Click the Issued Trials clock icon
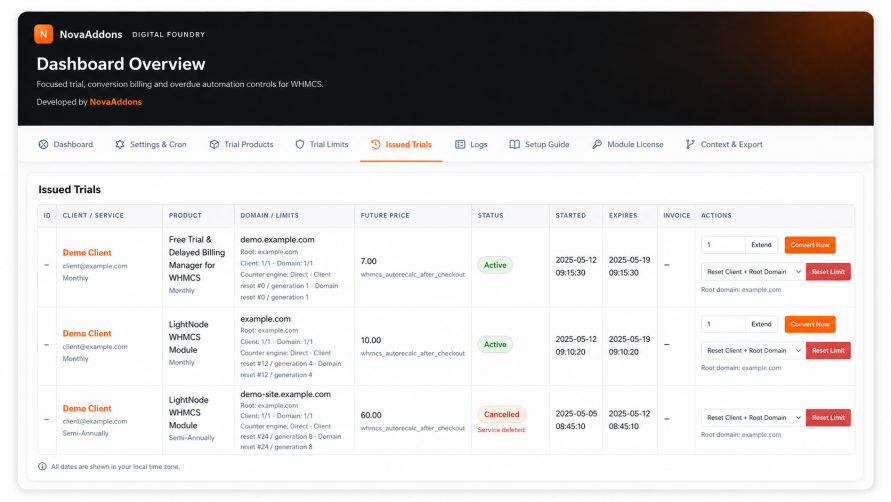The height and width of the screenshot is (502, 891). (376, 144)
